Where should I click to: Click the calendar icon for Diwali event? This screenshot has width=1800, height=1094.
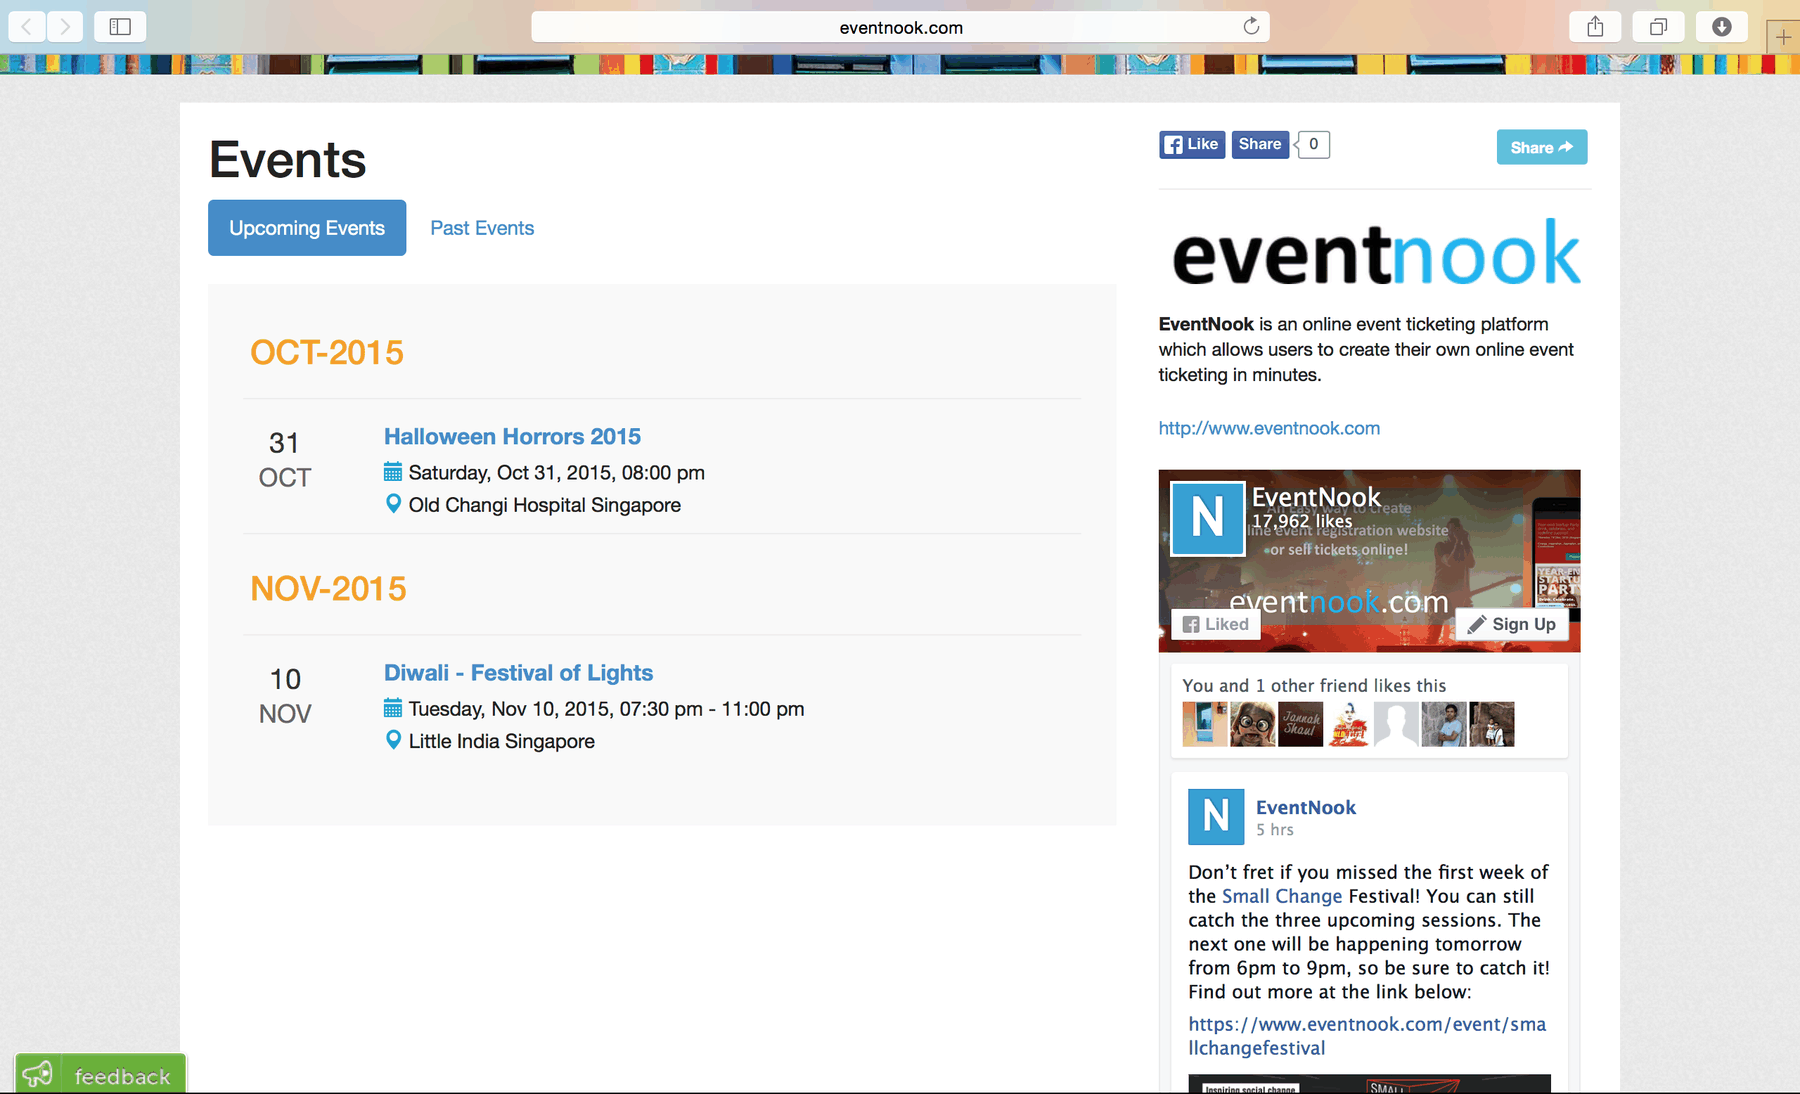pyautogui.click(x=393, y=708)
